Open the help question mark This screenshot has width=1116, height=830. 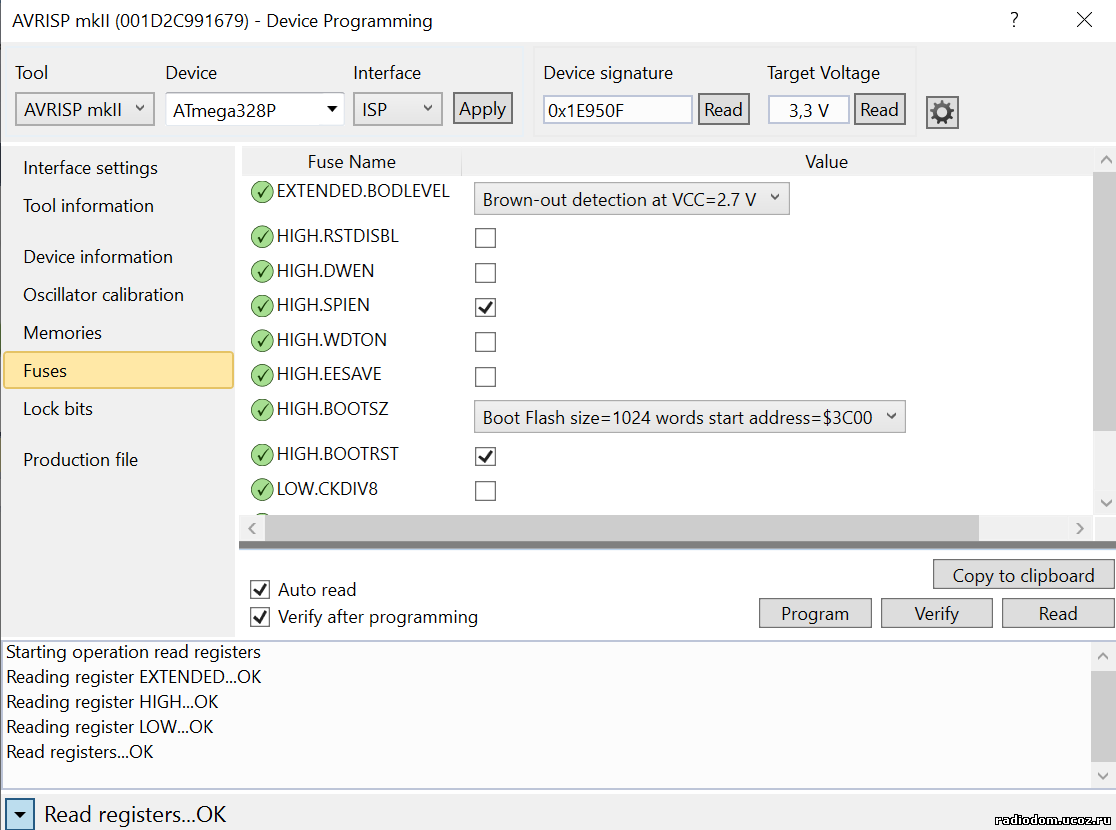(1014, 20)
